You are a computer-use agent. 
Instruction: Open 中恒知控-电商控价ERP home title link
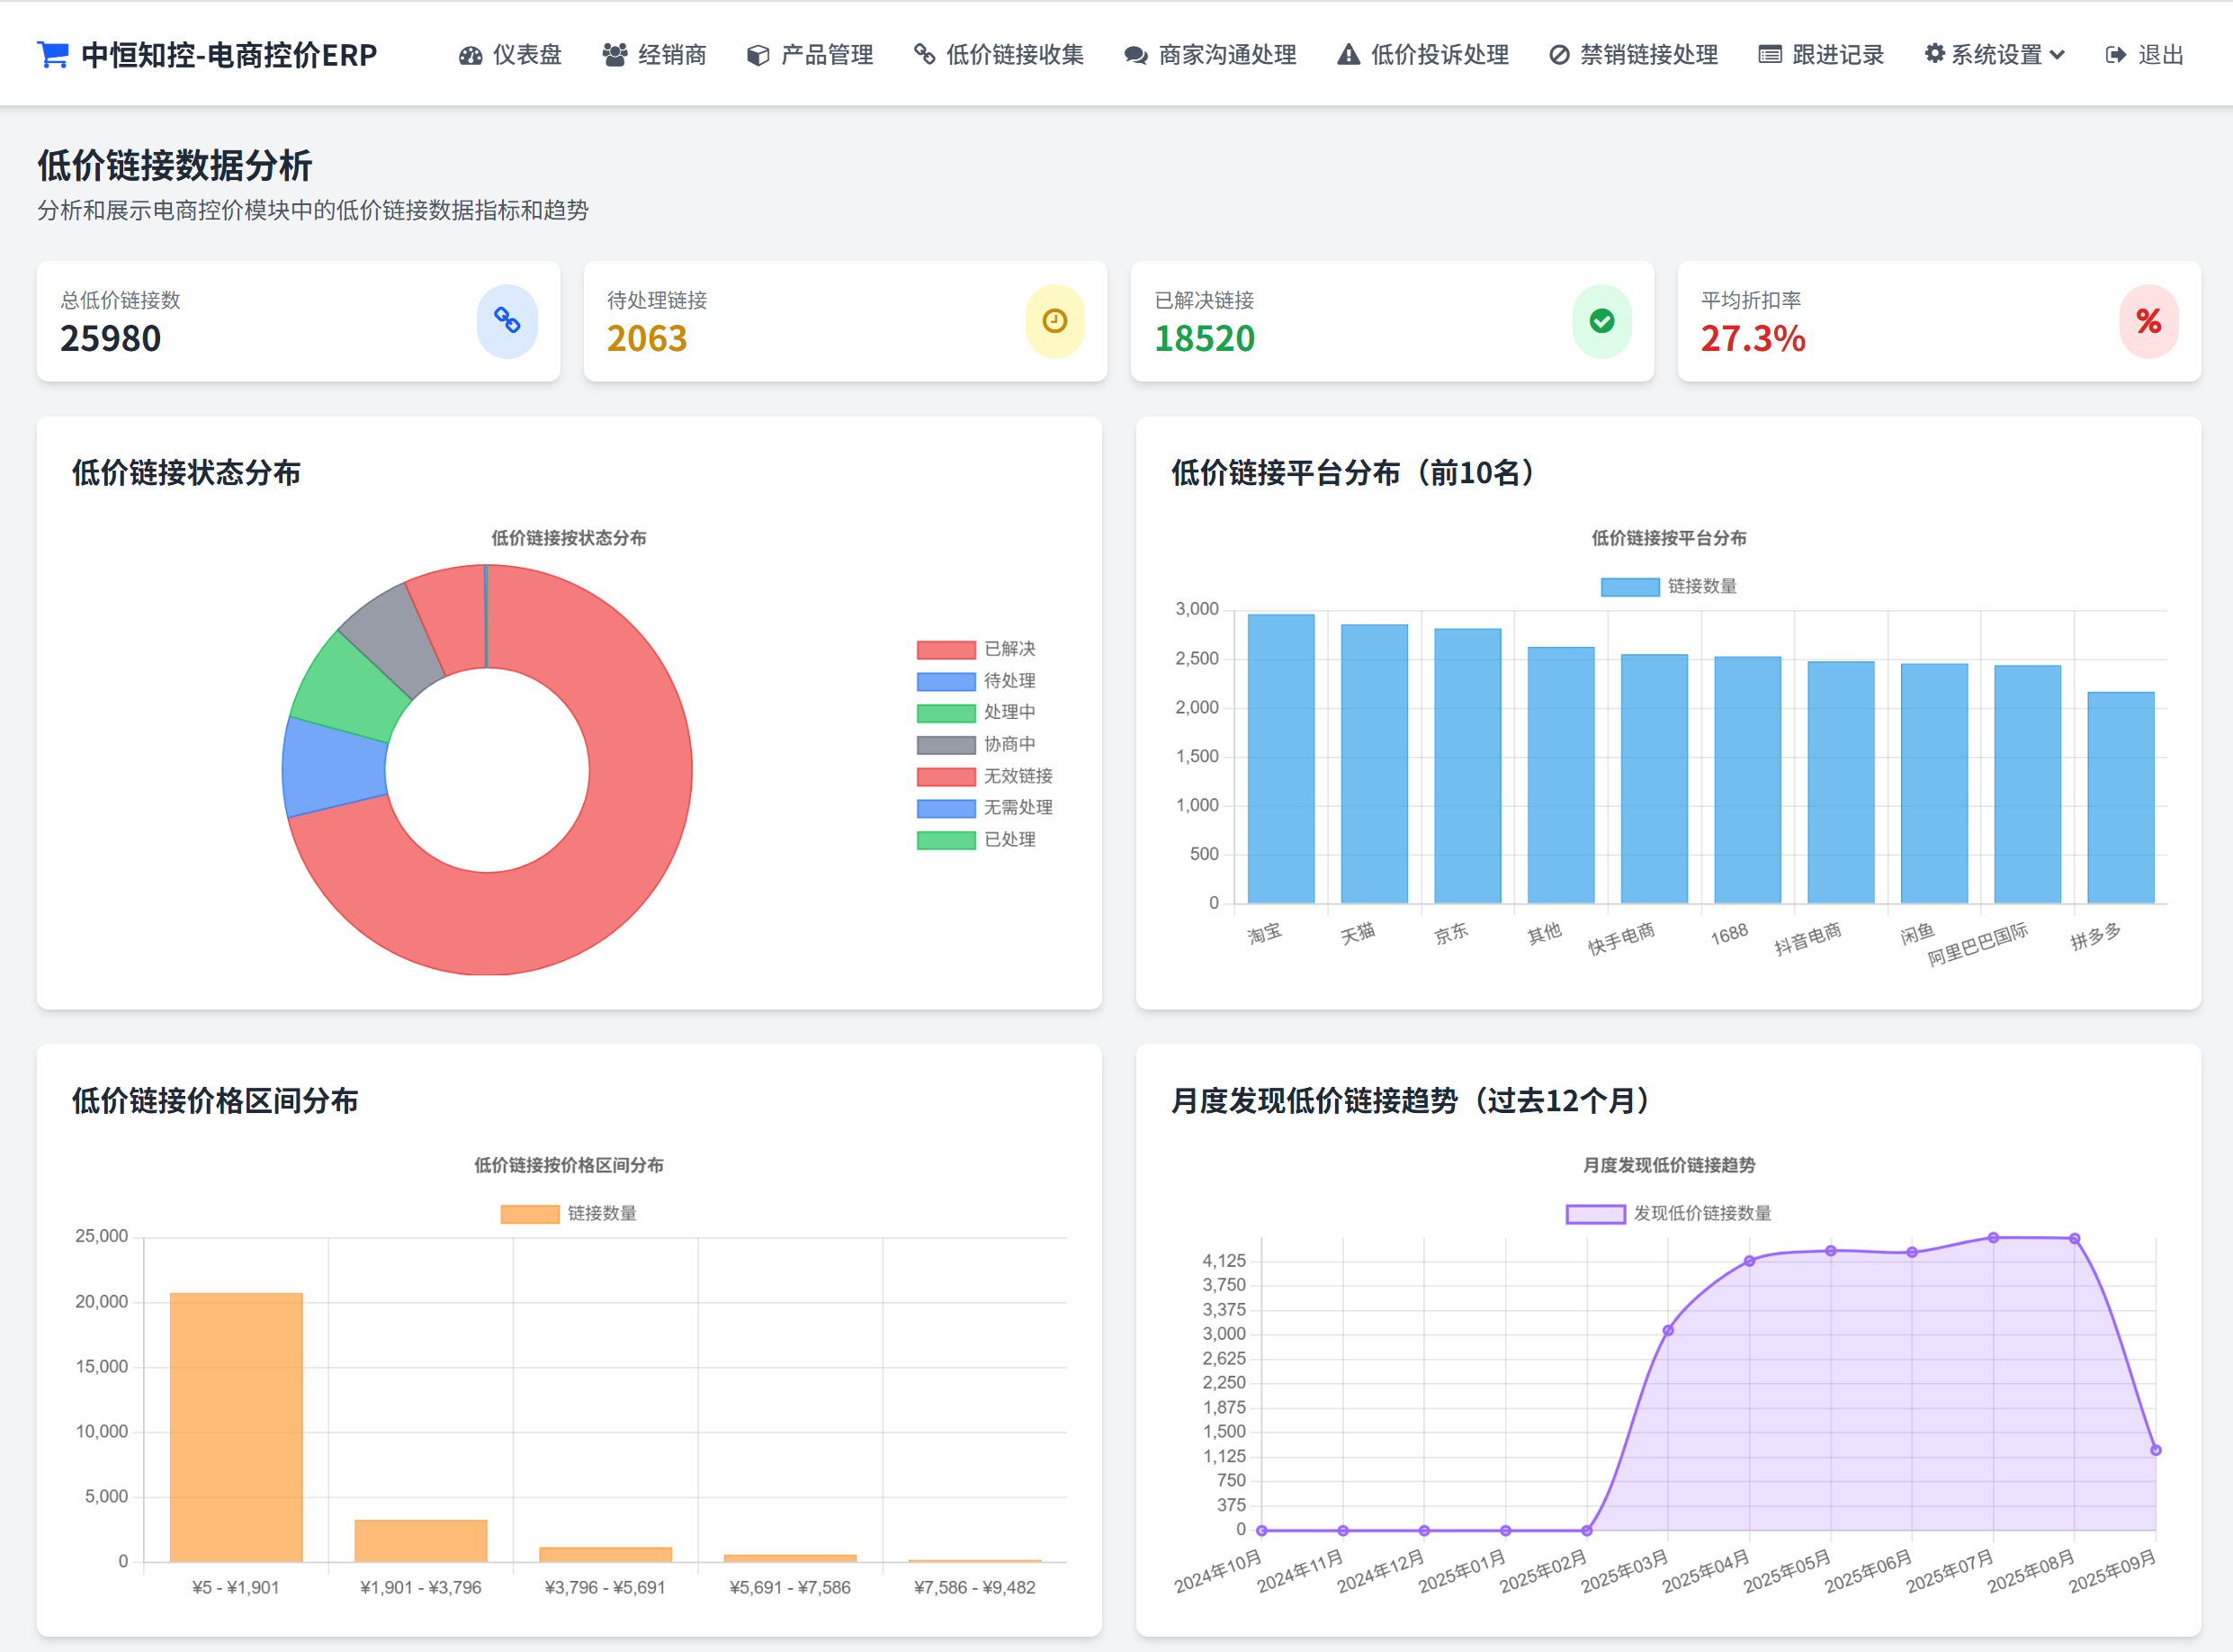pyautogui.click(x=229, y=55)
